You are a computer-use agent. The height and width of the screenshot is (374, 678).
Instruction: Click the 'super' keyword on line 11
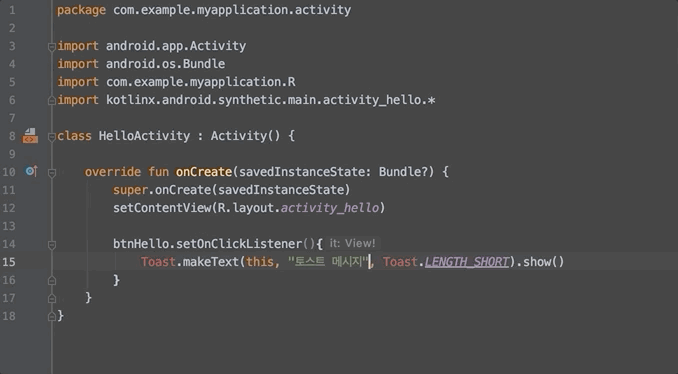(131, 190)
